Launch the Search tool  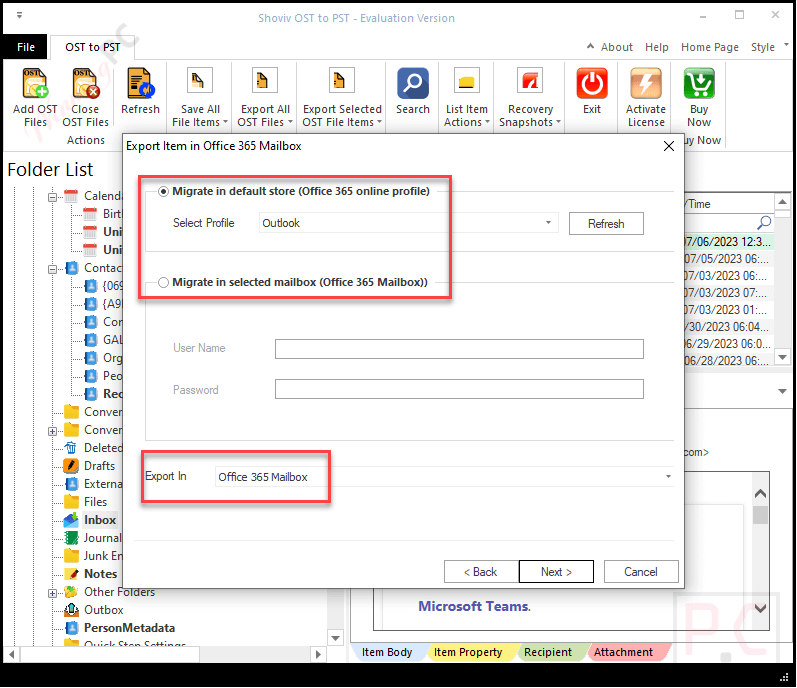coord(413,91)
